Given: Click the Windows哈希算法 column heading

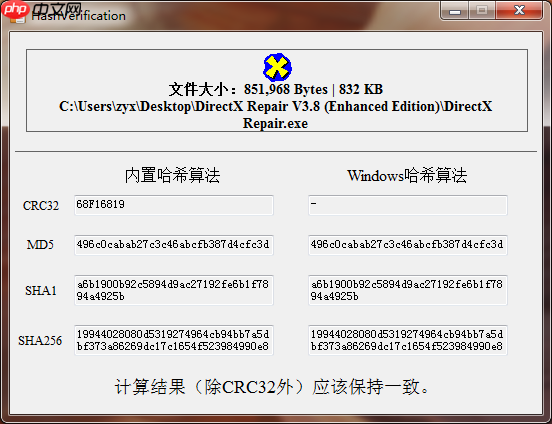Looking at the screenshot, I should coord(407,175).
